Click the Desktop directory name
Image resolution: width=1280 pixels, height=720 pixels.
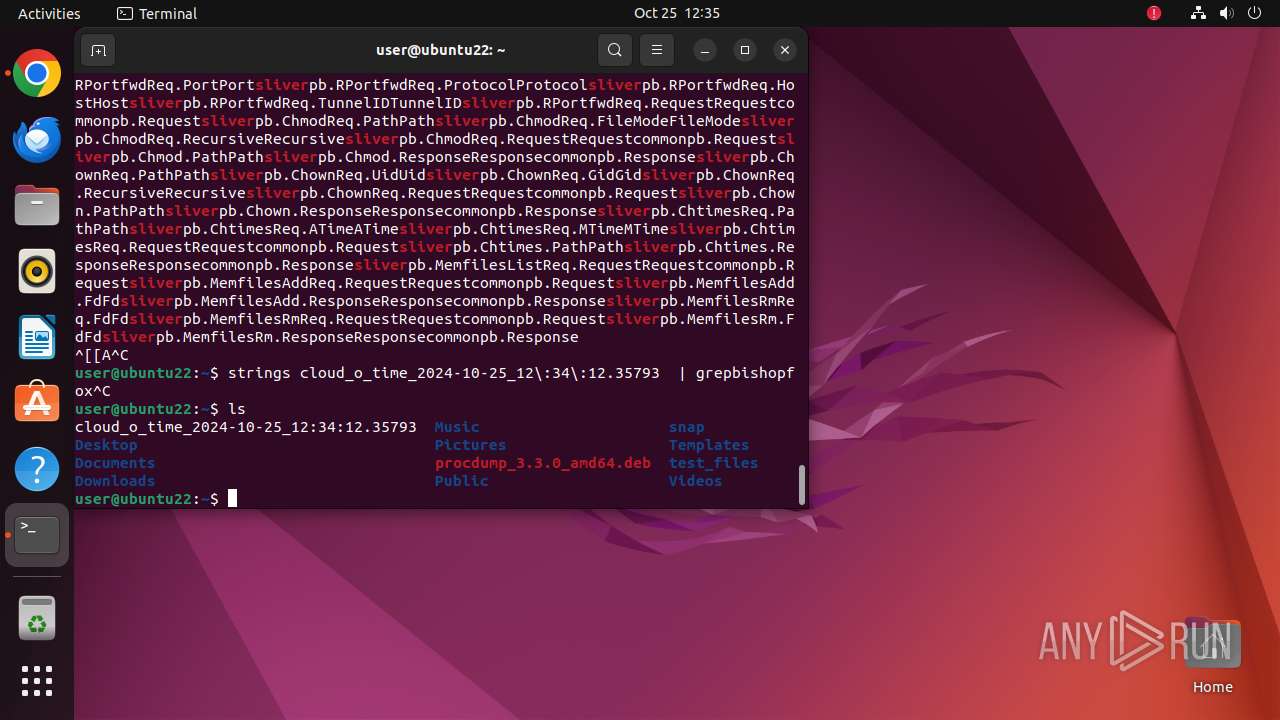pos(106,445)
